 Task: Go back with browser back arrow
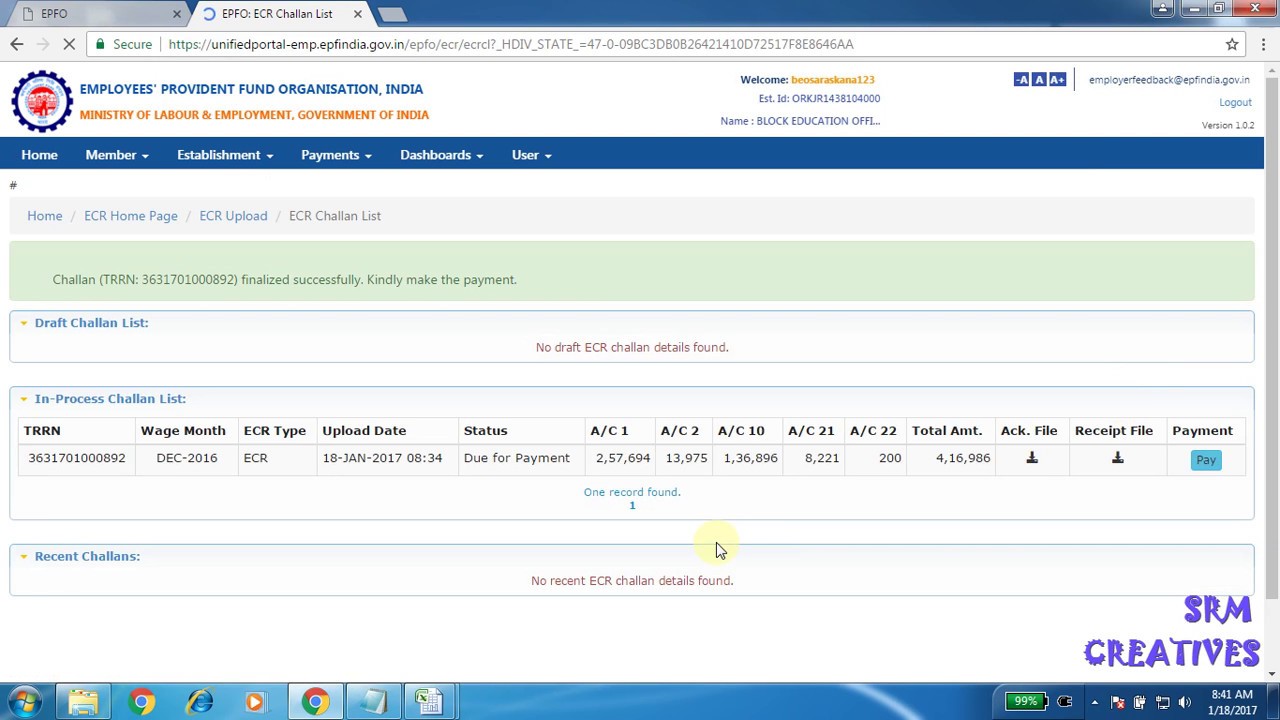pyautogui.click(x=16, y=44)
